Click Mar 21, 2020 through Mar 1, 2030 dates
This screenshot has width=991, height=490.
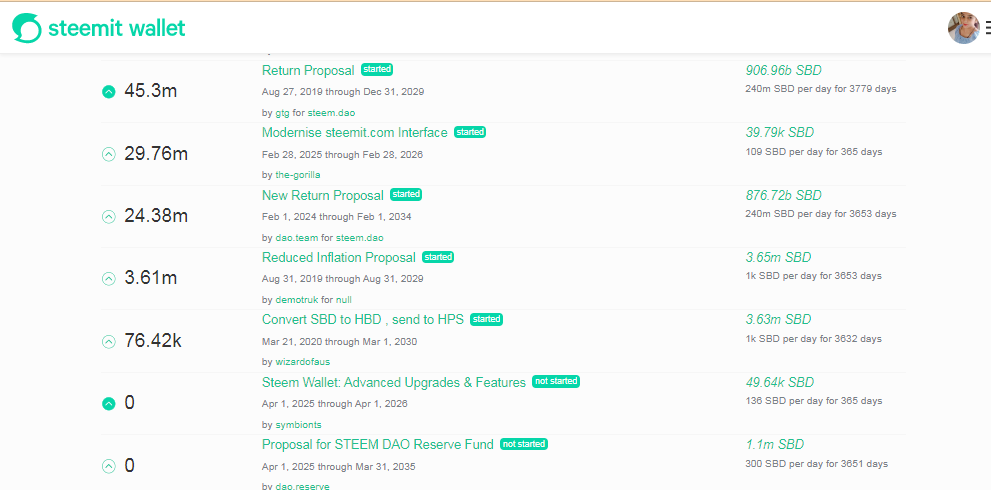[x=339, y=341]
